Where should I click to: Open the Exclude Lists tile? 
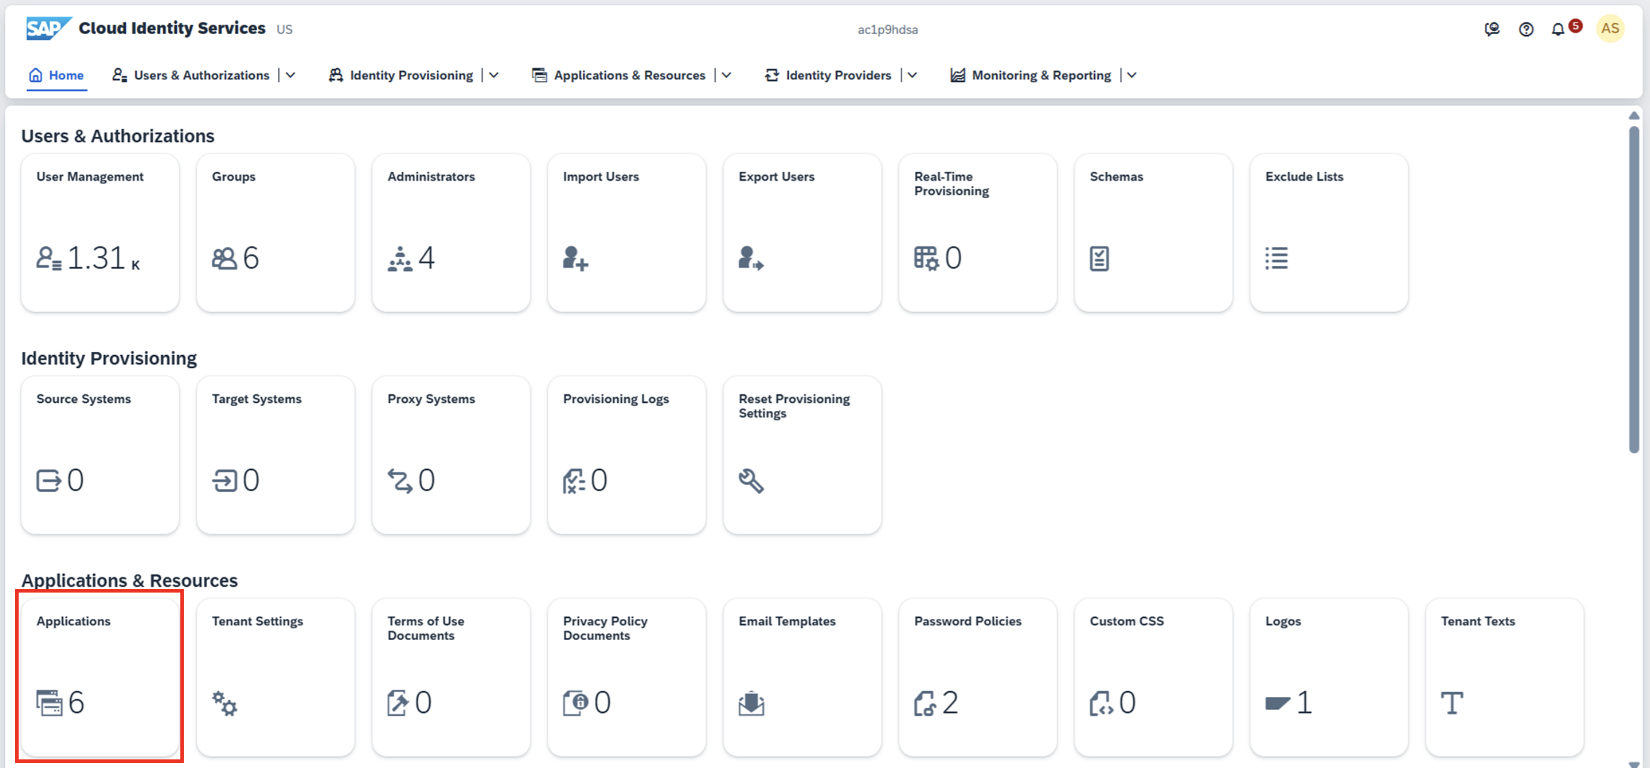[1329, 233]
